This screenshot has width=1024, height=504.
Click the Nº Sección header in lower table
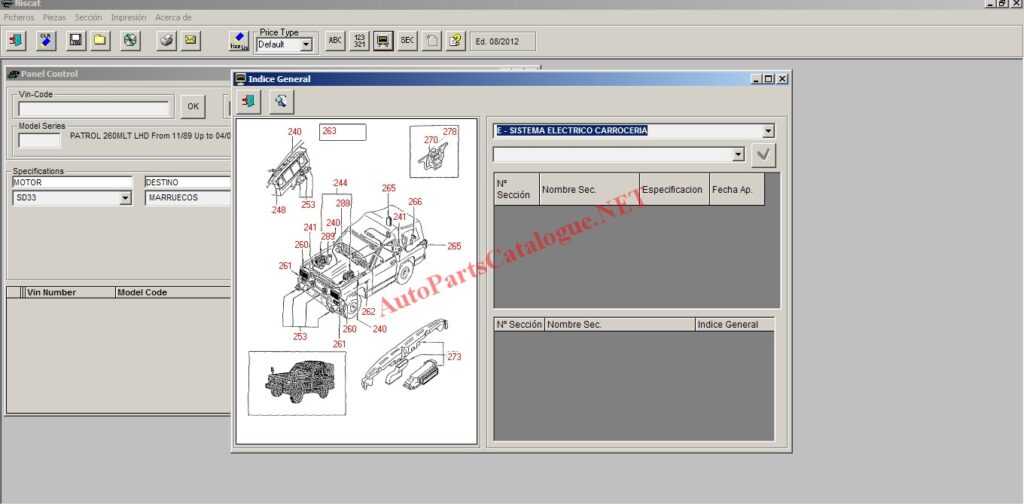point(519,324)
